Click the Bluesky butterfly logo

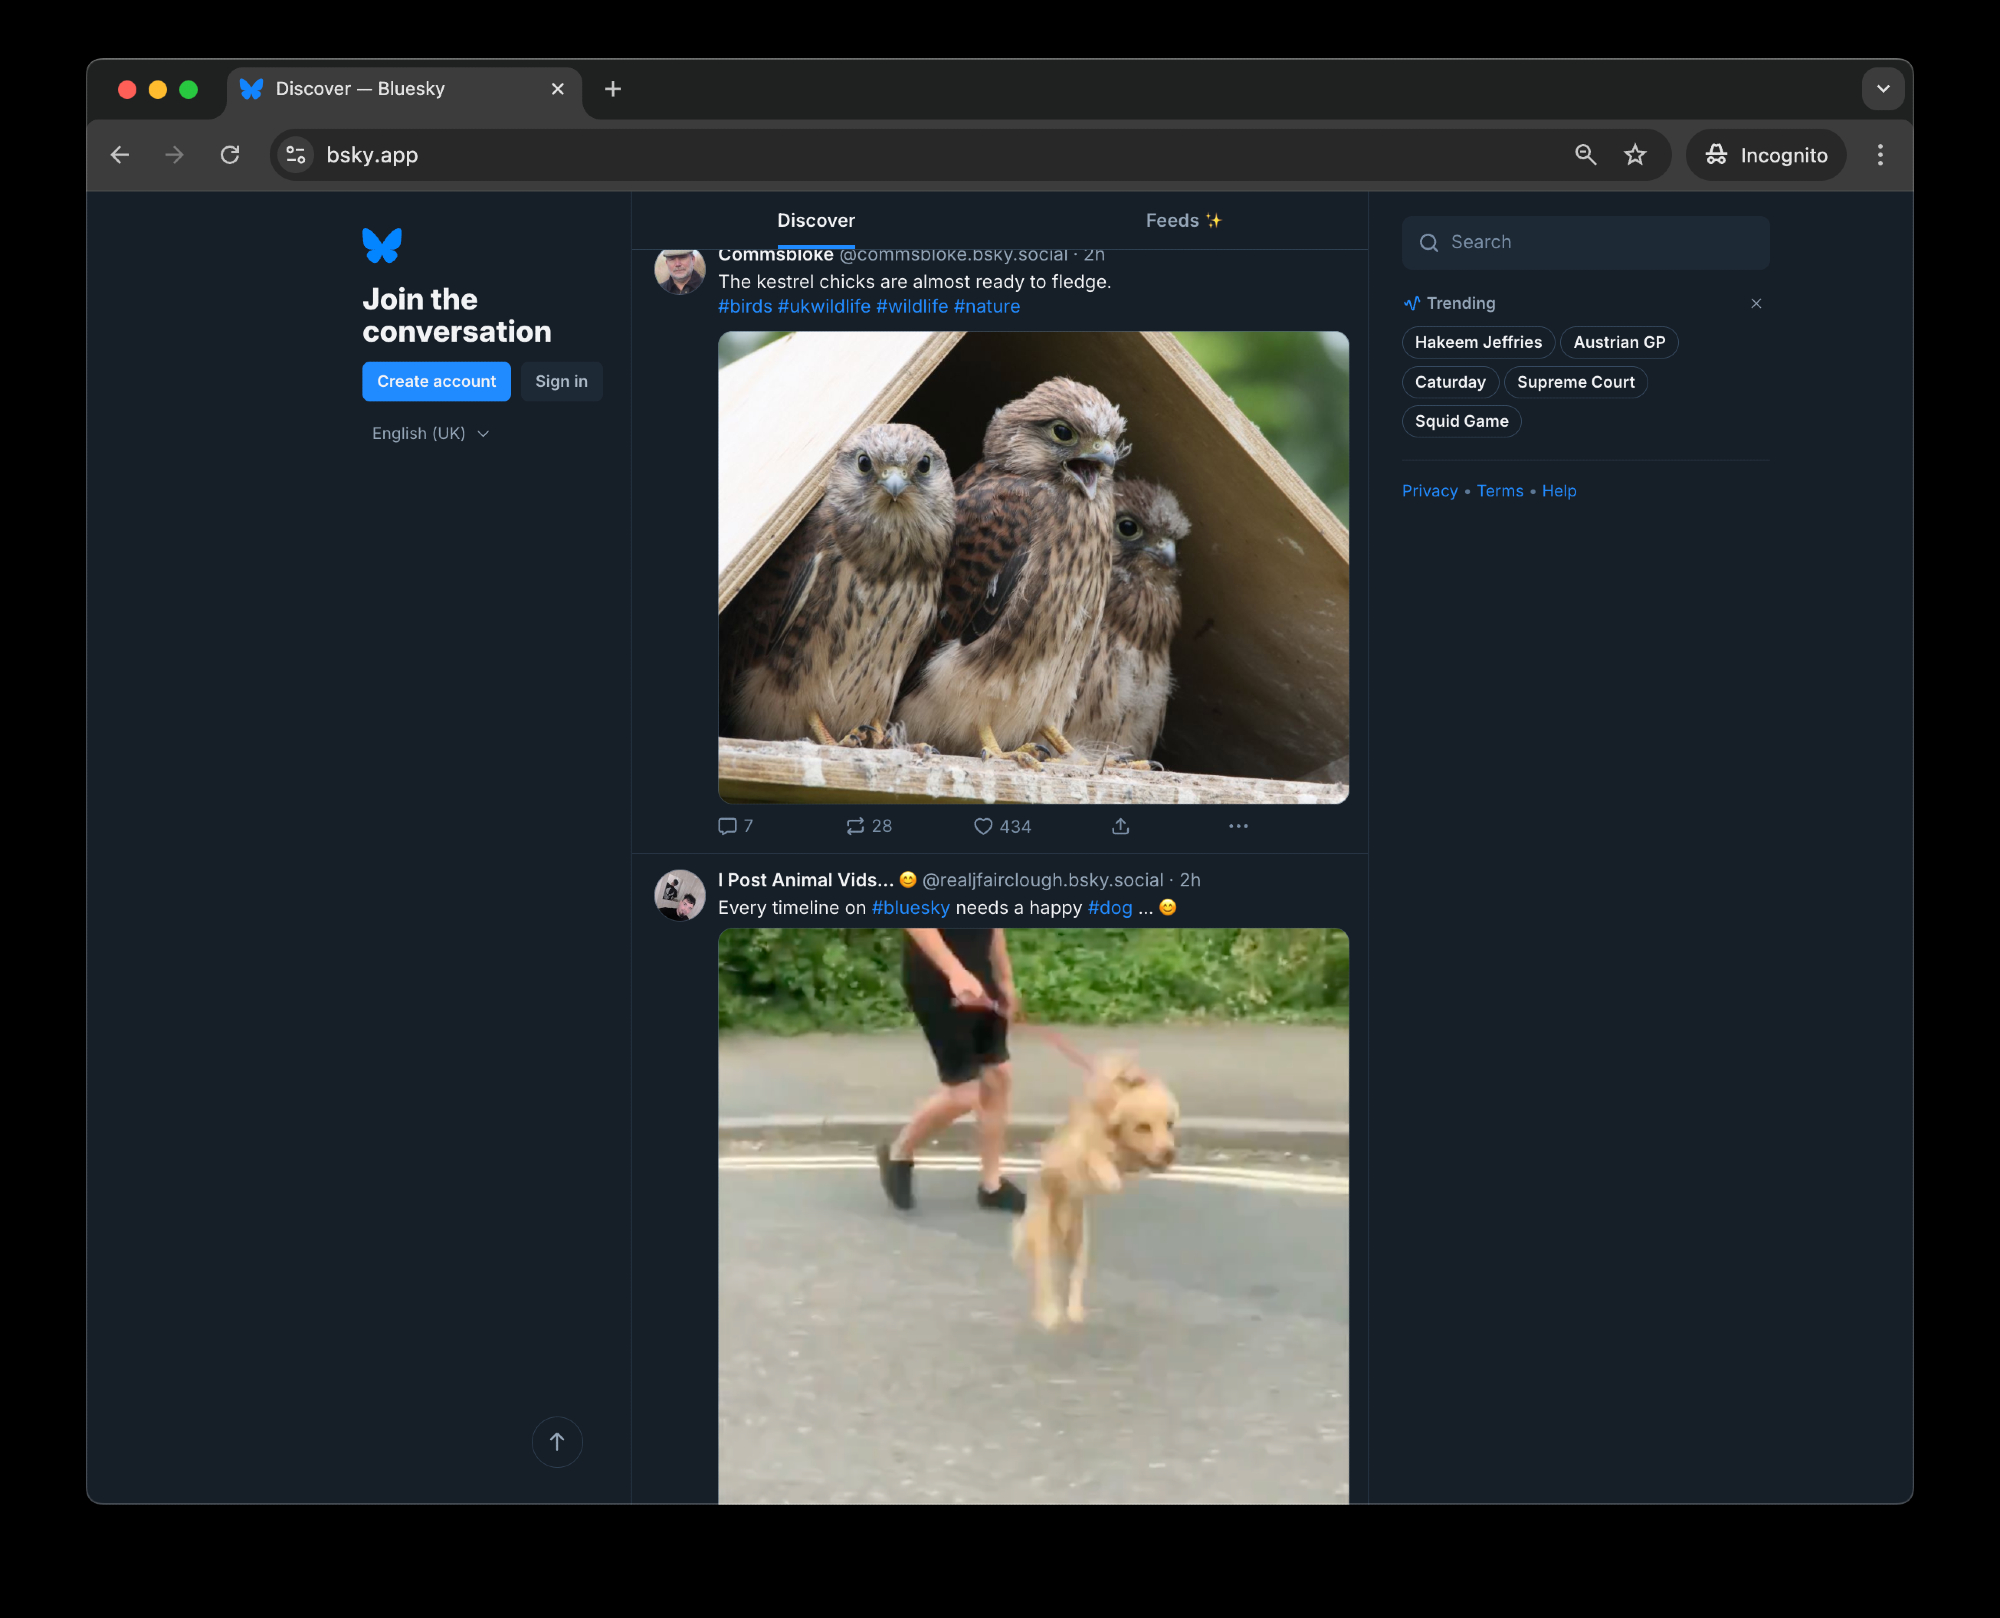coord(382,245)
